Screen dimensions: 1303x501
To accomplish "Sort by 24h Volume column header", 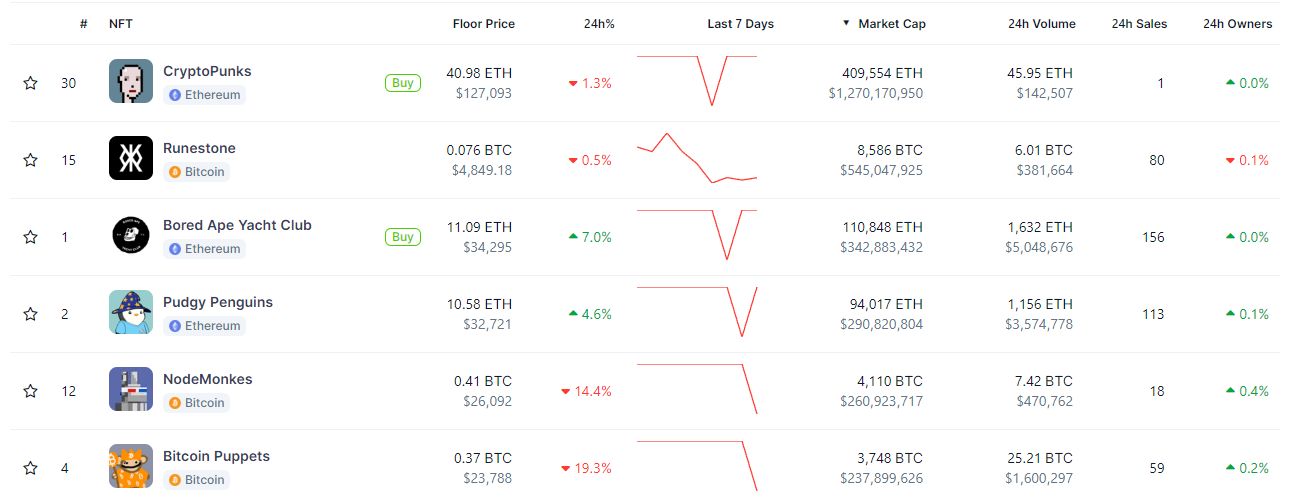I will (1041, 24).
